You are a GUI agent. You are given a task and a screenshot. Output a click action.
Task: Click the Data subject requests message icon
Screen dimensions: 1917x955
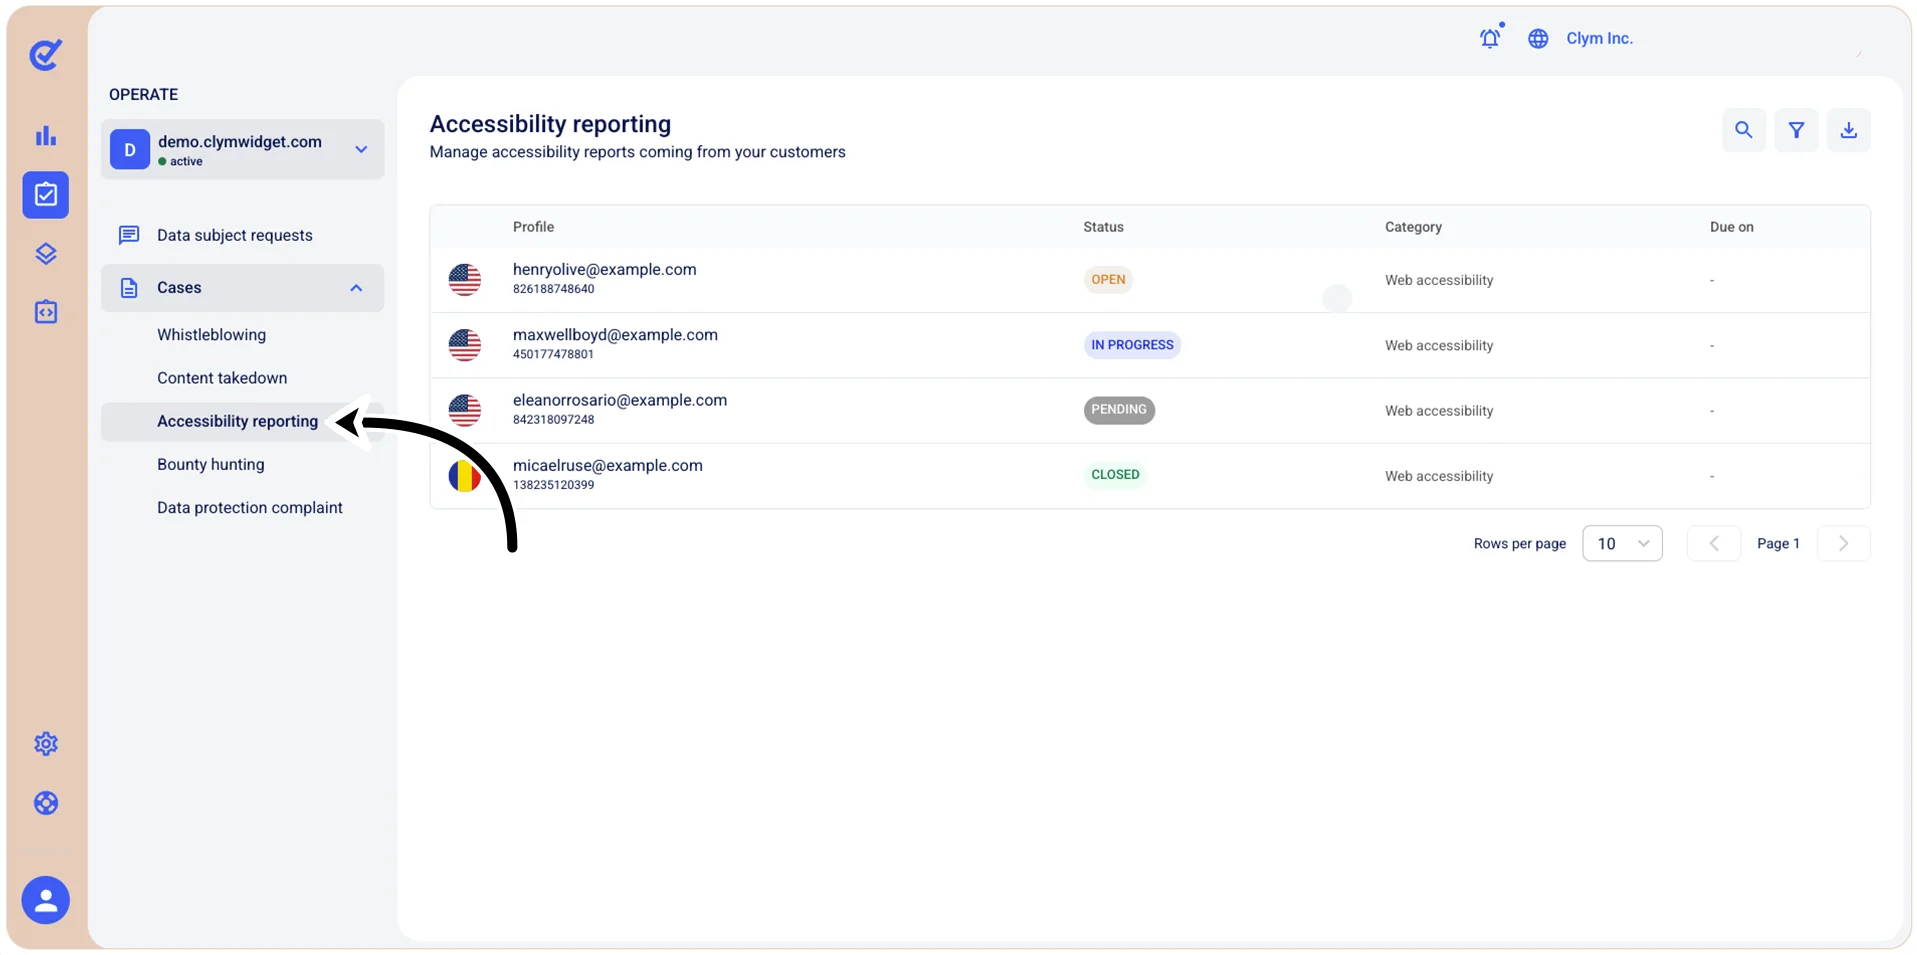click(129, 235)
